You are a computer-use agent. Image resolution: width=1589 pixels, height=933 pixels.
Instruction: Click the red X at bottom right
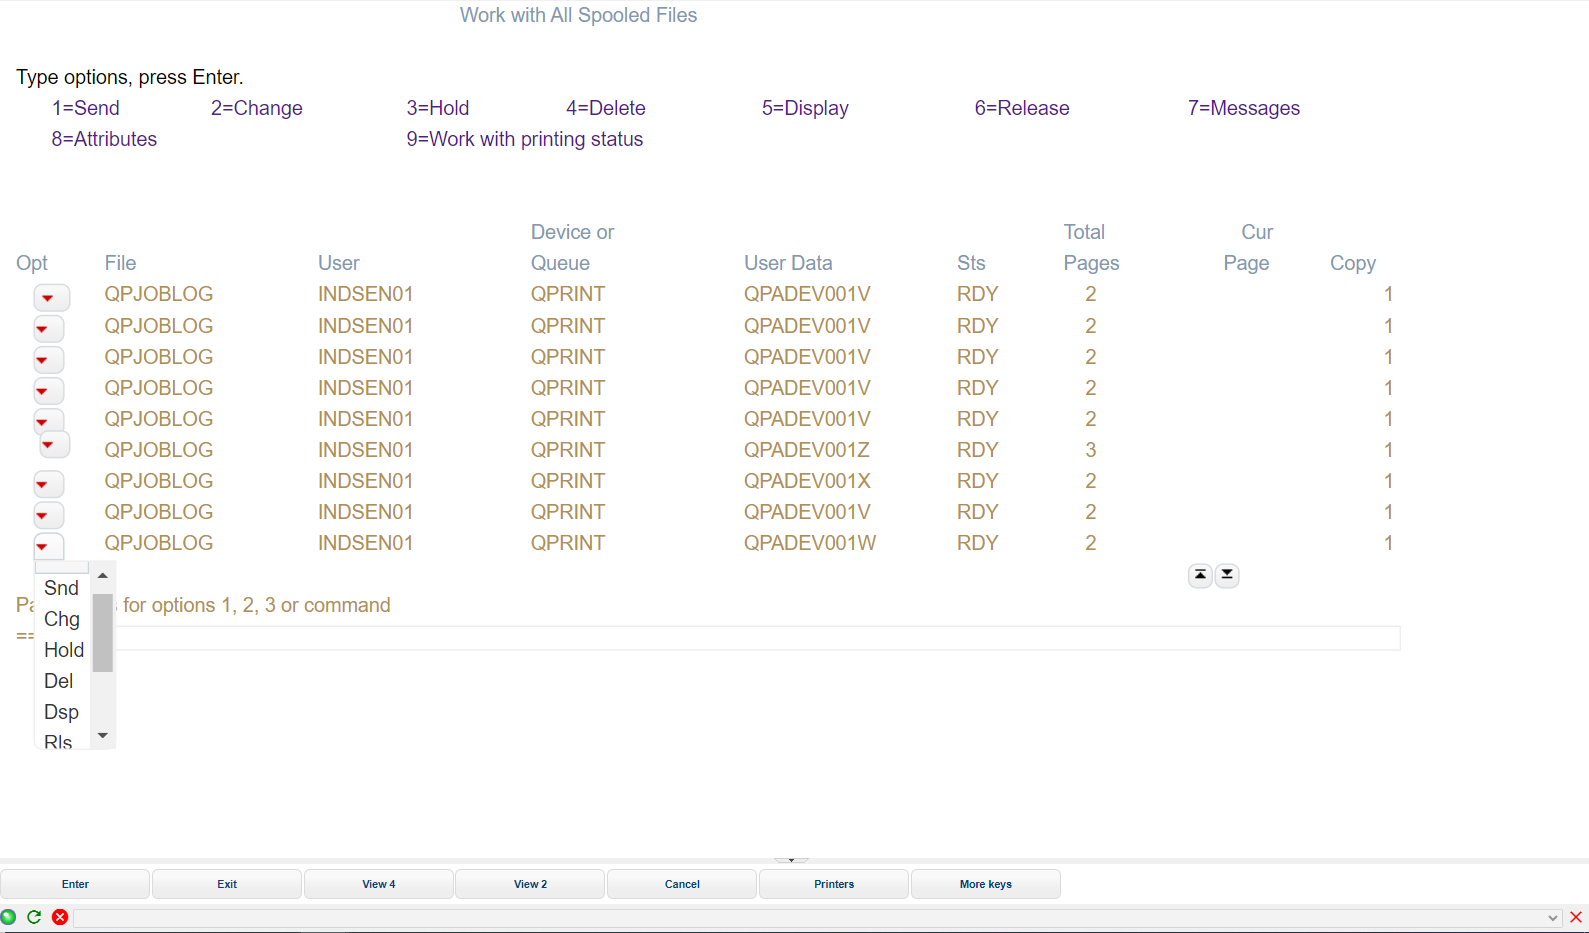pos(1576,917)
